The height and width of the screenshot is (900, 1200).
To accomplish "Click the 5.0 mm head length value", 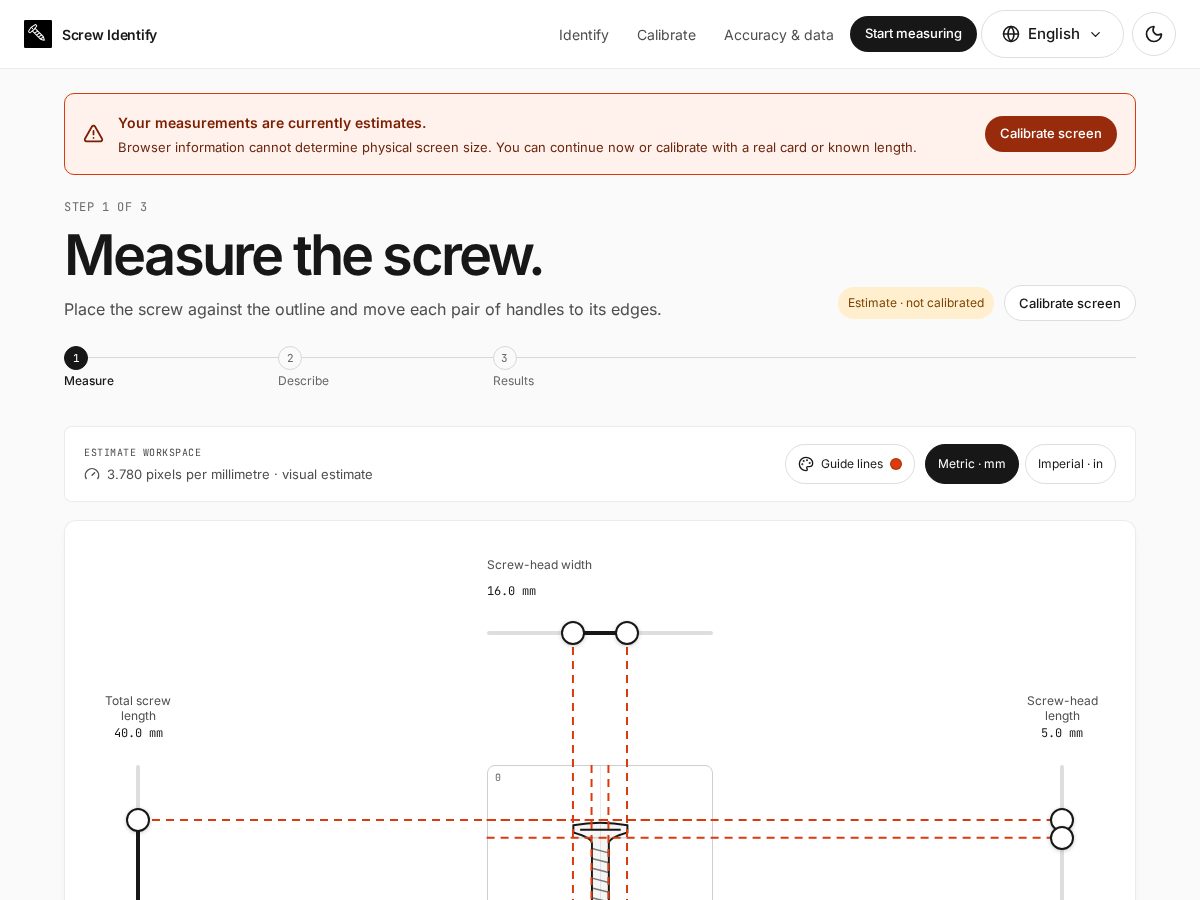I will 1062,733.
